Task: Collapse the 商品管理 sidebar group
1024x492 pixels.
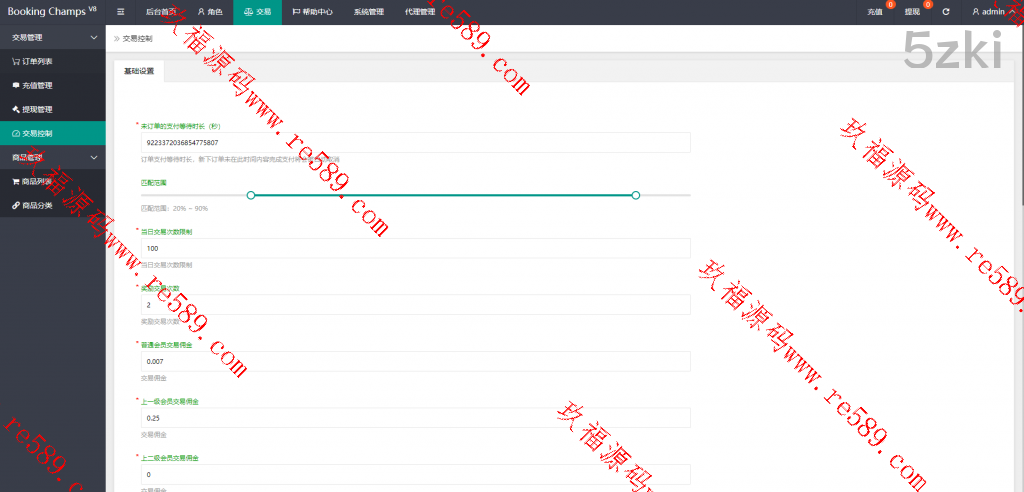Action: pyautogui.click(x=52, y=157)
